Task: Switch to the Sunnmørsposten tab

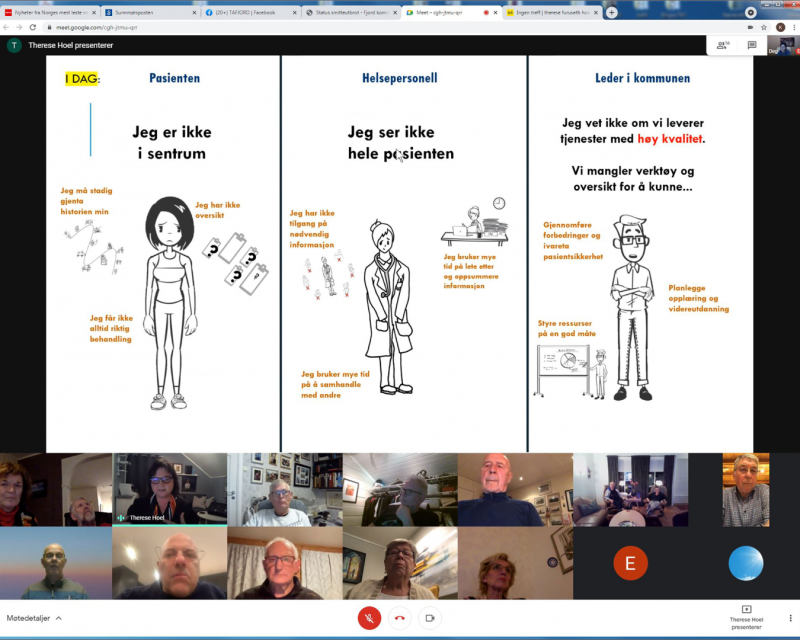Action: coord(150,13)
